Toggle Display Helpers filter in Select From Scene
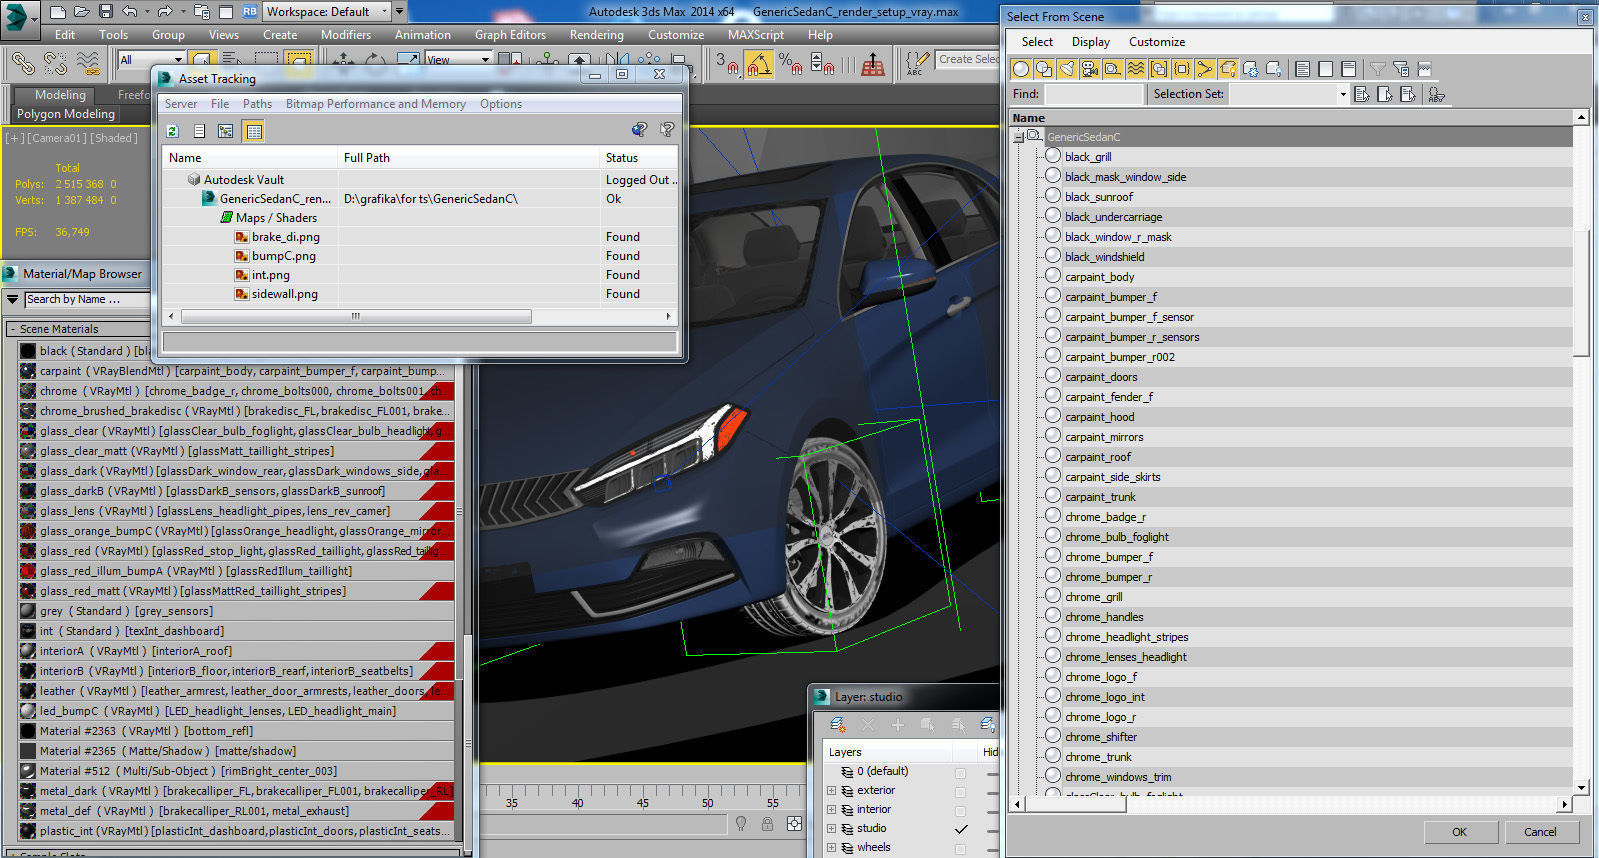 (1112, 69)
